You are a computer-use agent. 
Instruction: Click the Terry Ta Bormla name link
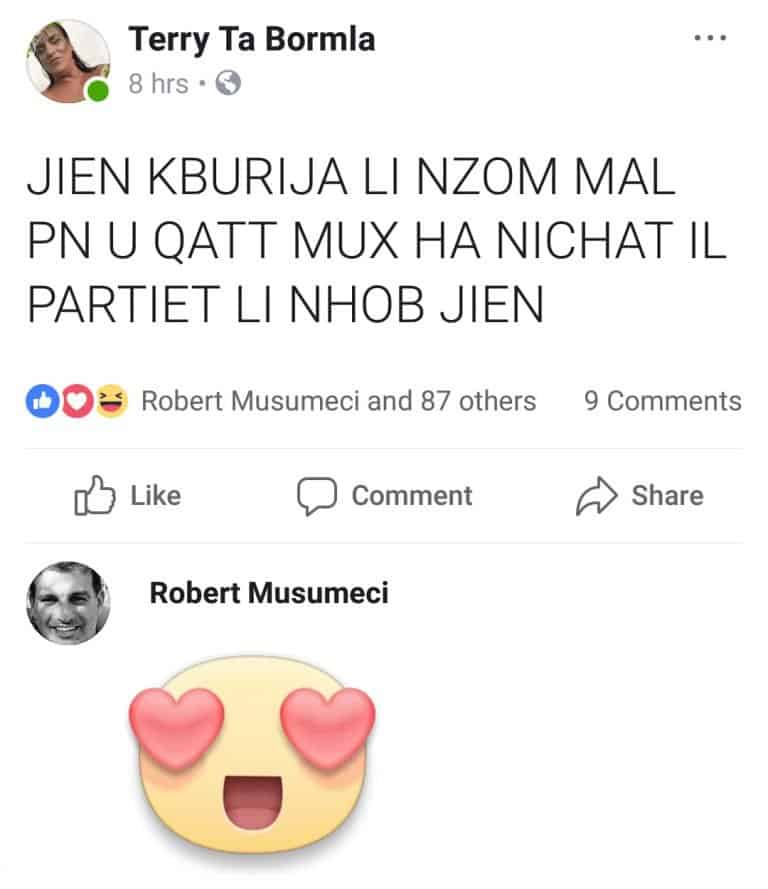pyautogui.click(x=252, y=40)
